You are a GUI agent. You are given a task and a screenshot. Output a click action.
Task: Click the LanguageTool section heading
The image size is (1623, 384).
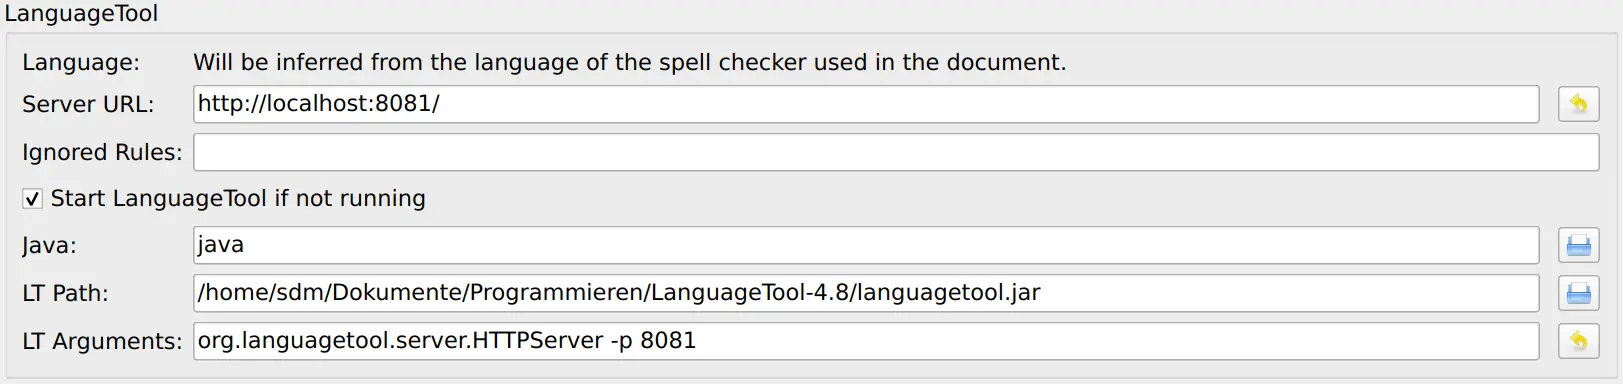(81, 14)
